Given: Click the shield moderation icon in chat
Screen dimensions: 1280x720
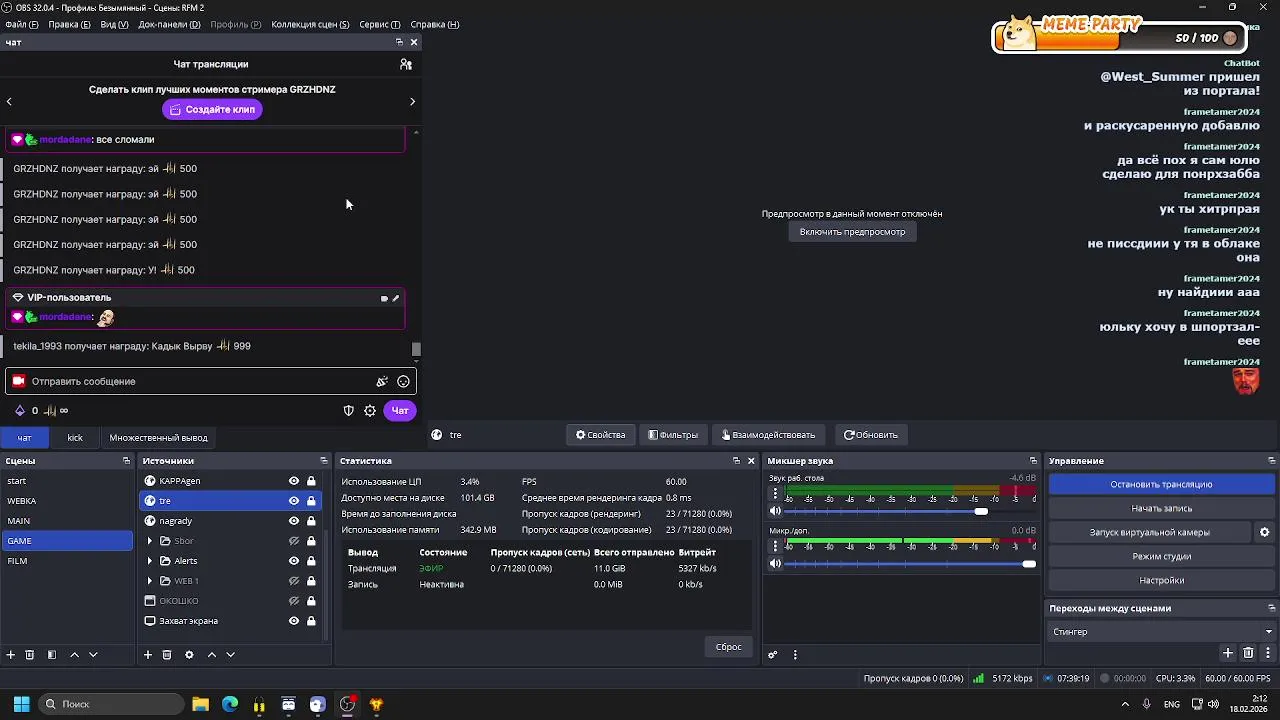Looking at the screenshot, I should 348,410.
